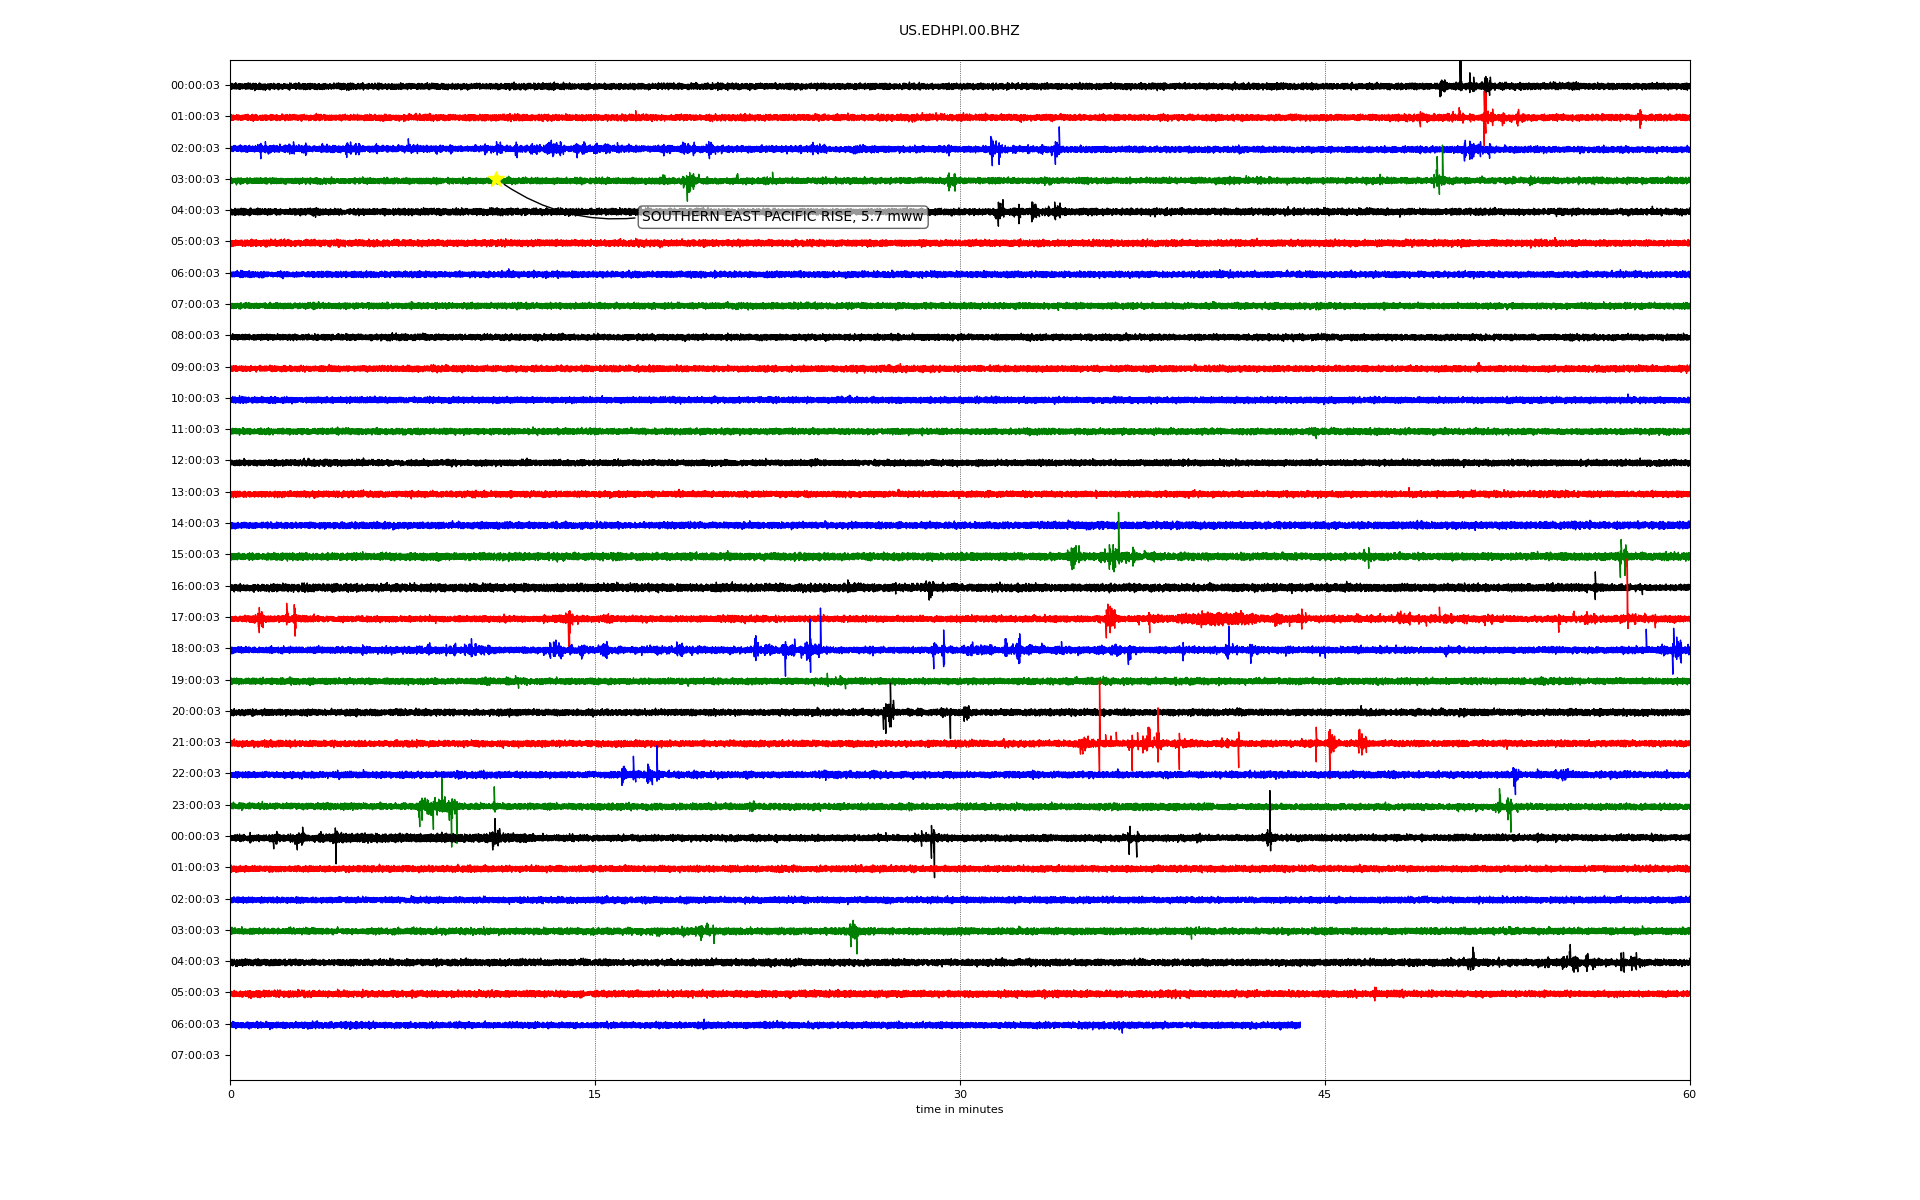The height and width of the screenshot is (1200, 1920).
Task: Select the SOUTHERN EAST PACIFIC RISE annotation box
Action: (x=783, y=217)
